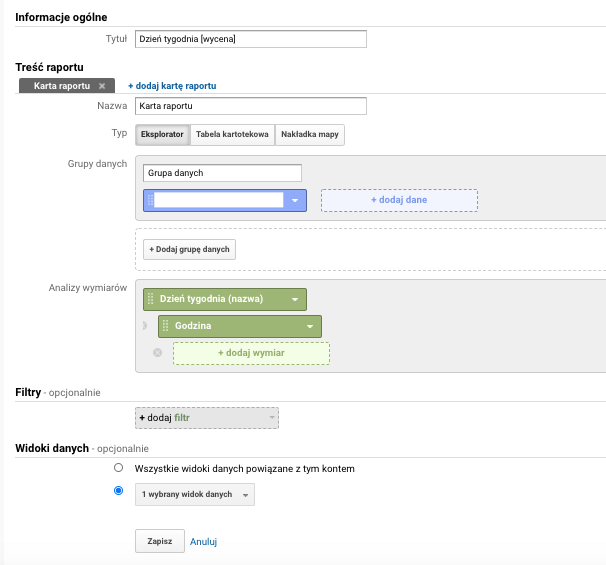The height and width of the screenshot is (565, 606).
Task: Open the 1 wybrany widok danych dropdown
Action: click(195, 495)
